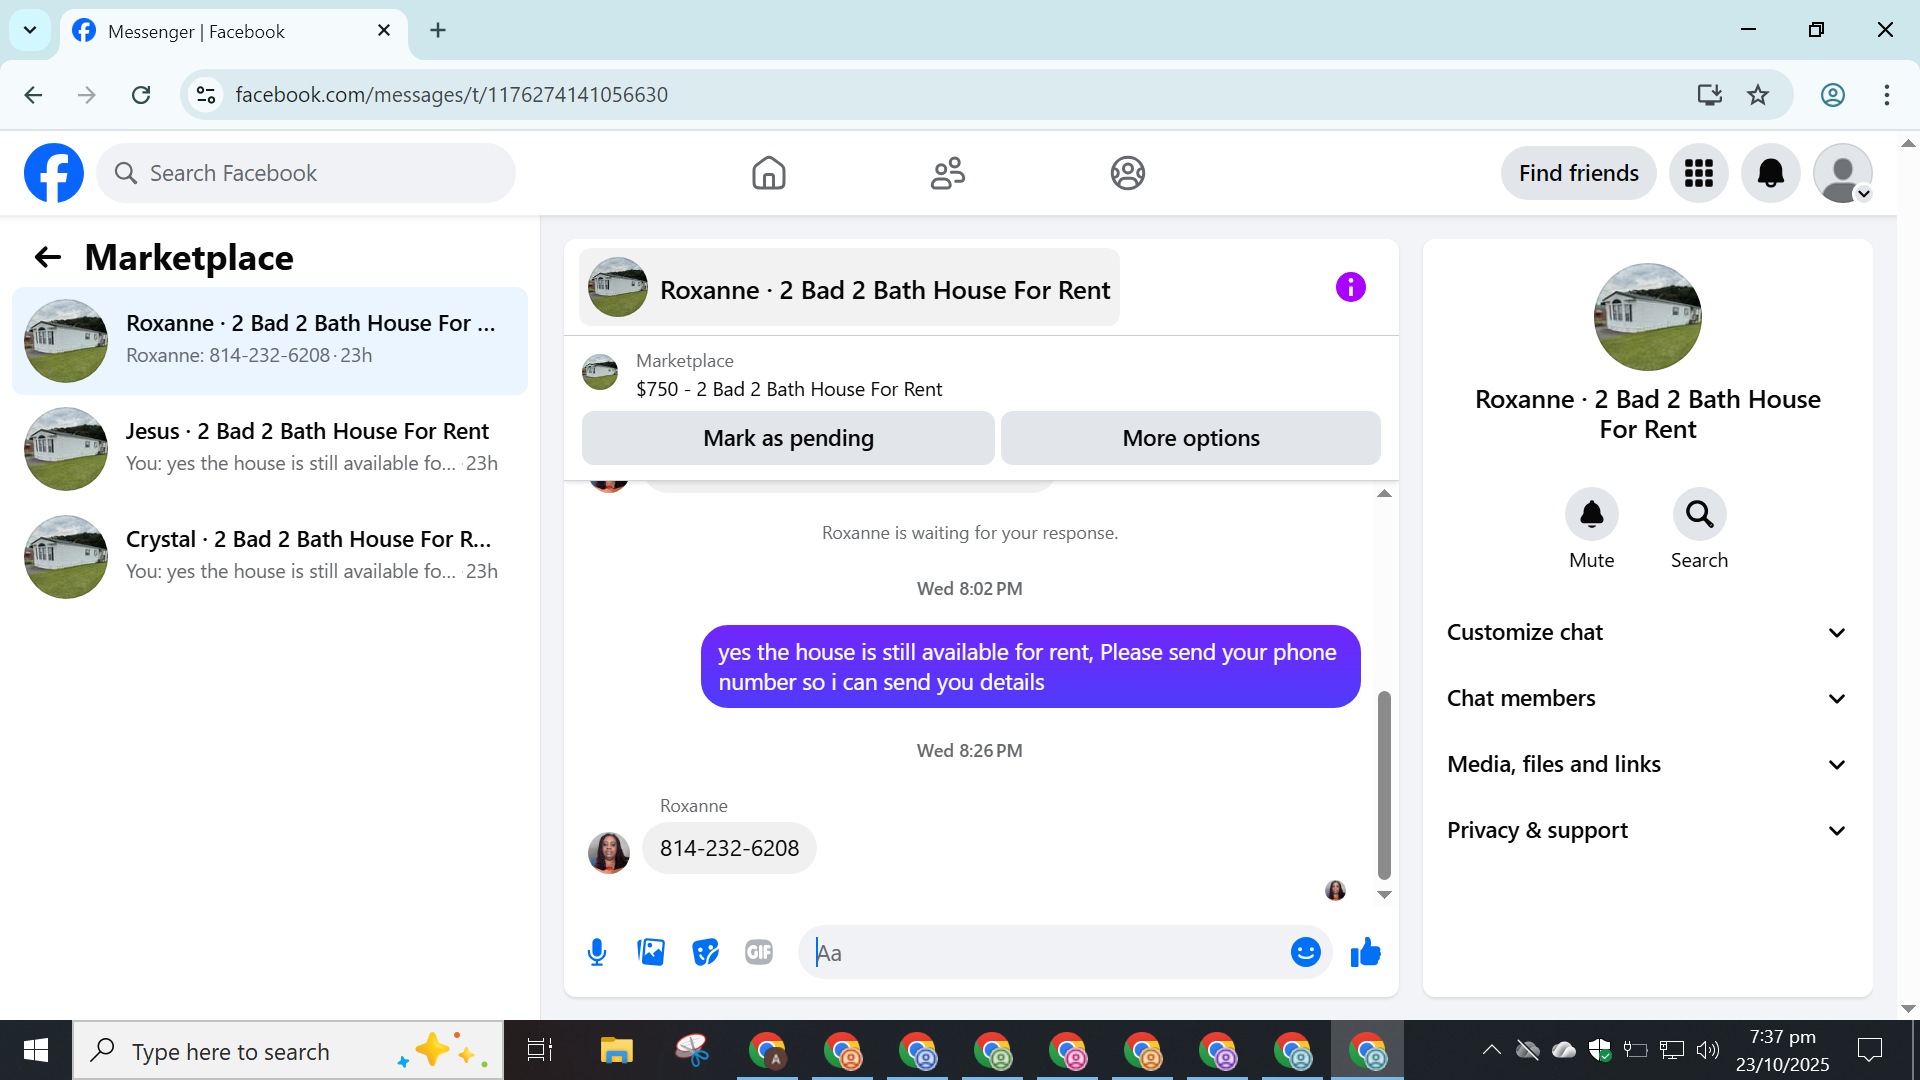Open the sticker picker icon
The image size is (1920, 1080).
click(705, 952)
